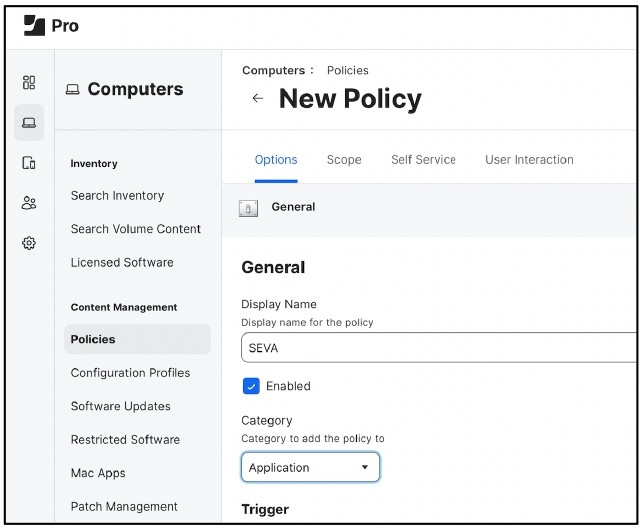Select the Options tab
The width and height of the screenshot is (644, 530).
[x=276, y=159]
